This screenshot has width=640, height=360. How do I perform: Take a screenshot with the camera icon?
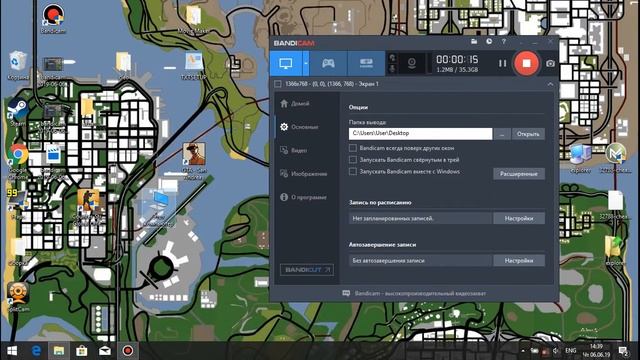pos(550,64)
